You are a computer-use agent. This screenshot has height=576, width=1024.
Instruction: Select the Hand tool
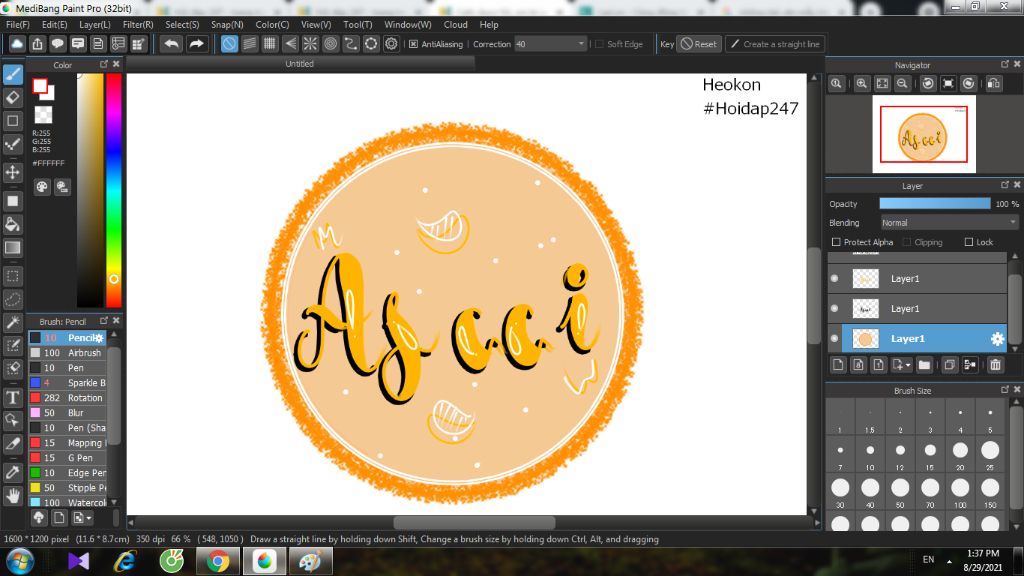tap(12, 496)
